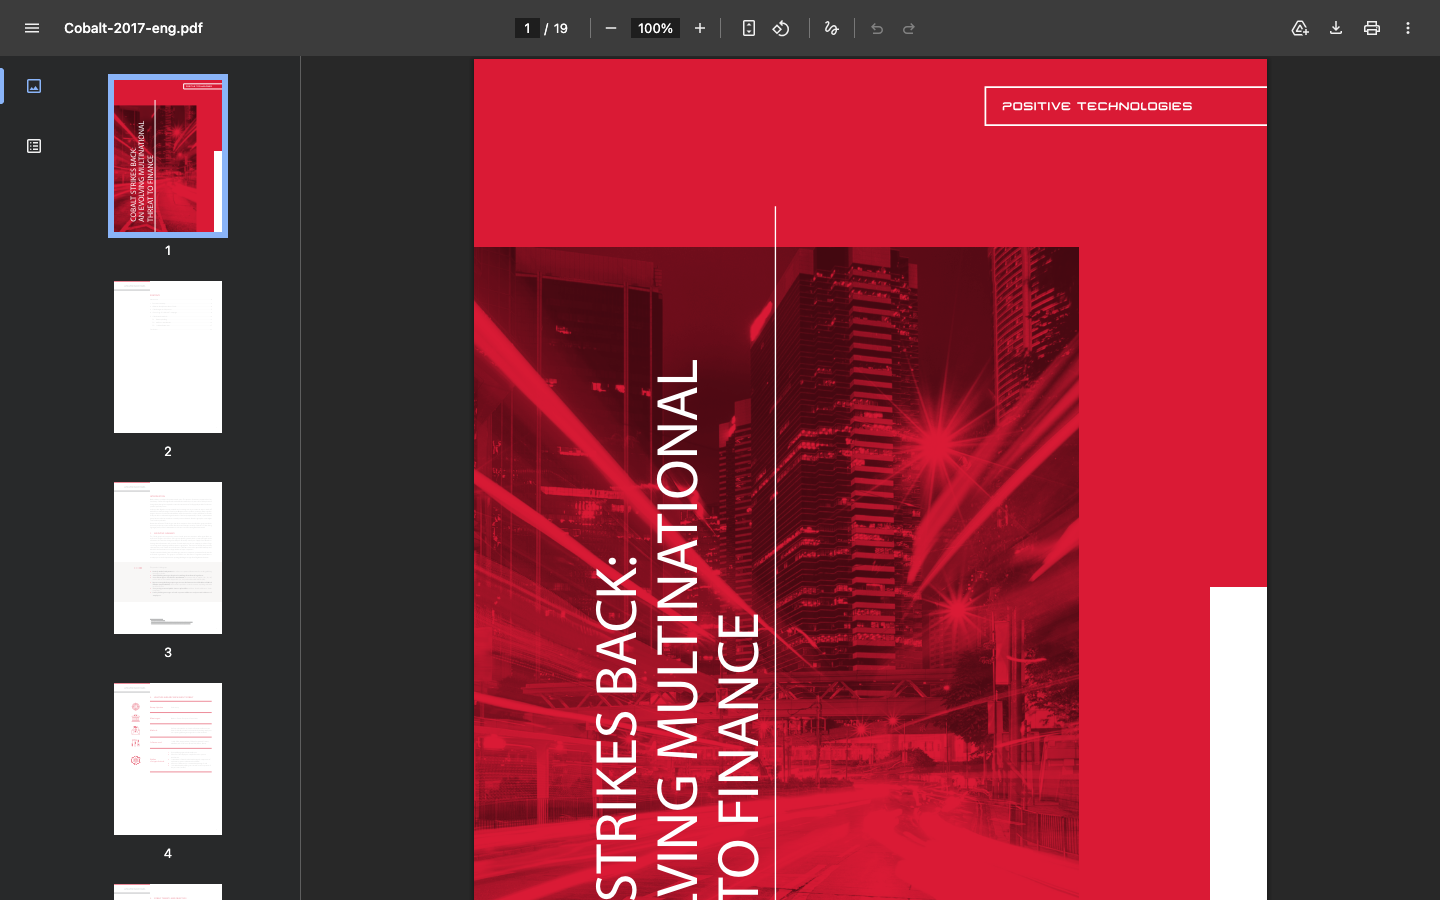This screenshot has width=1440, height=900.
Task: Open the more options three-dot menu
Action: click(x=1408, y=28)
